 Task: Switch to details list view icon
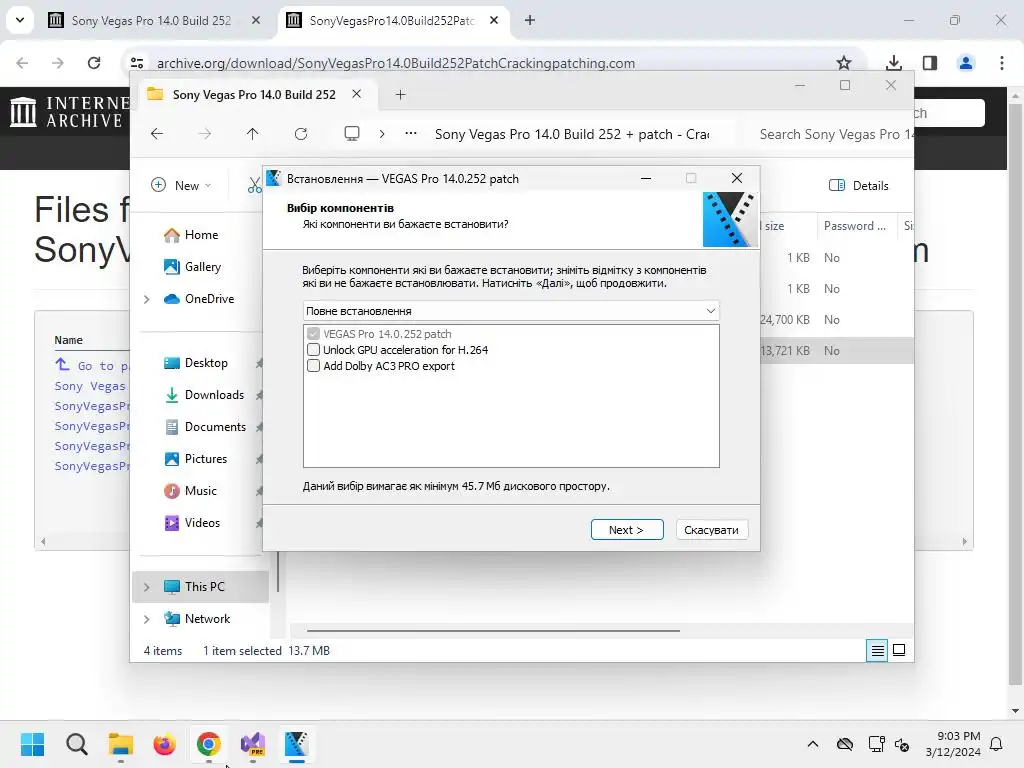(x=877, y=650)
